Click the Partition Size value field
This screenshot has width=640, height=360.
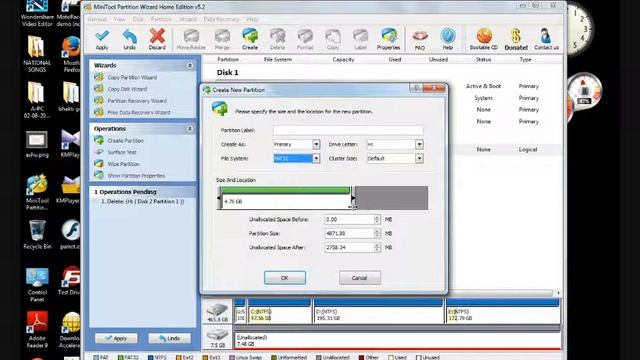click(349, 233)
